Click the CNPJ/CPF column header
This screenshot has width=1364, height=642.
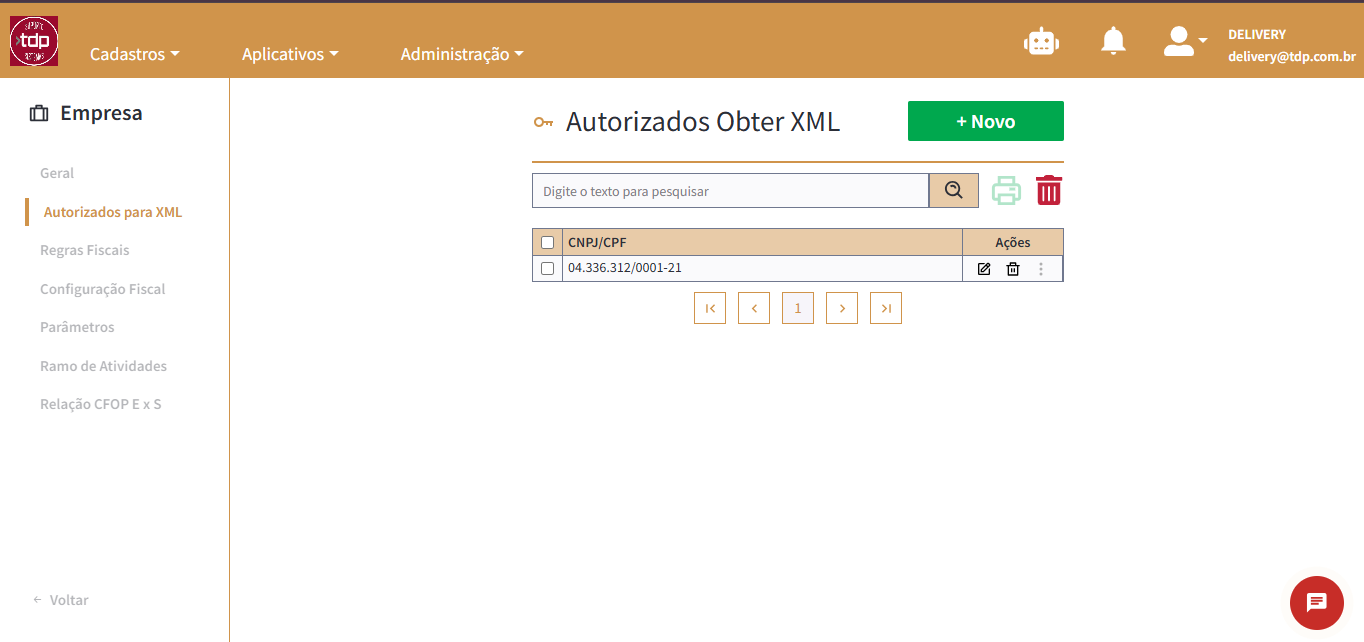click(762, 242)
